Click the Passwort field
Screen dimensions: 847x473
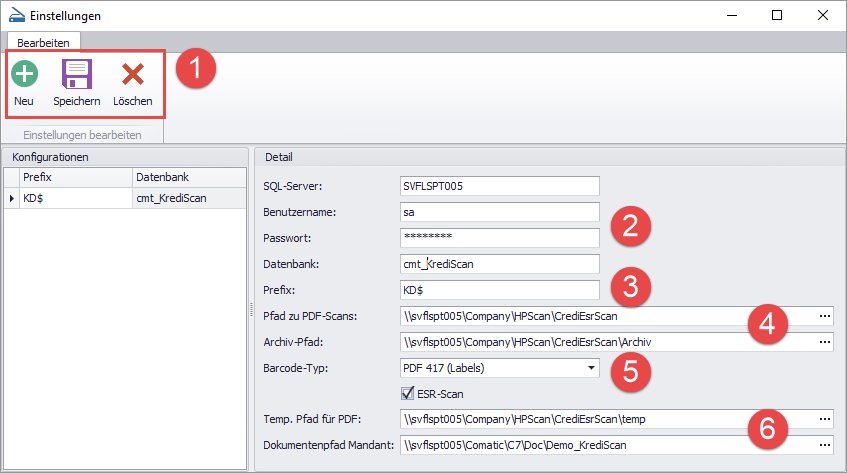[x=497, y=238]
